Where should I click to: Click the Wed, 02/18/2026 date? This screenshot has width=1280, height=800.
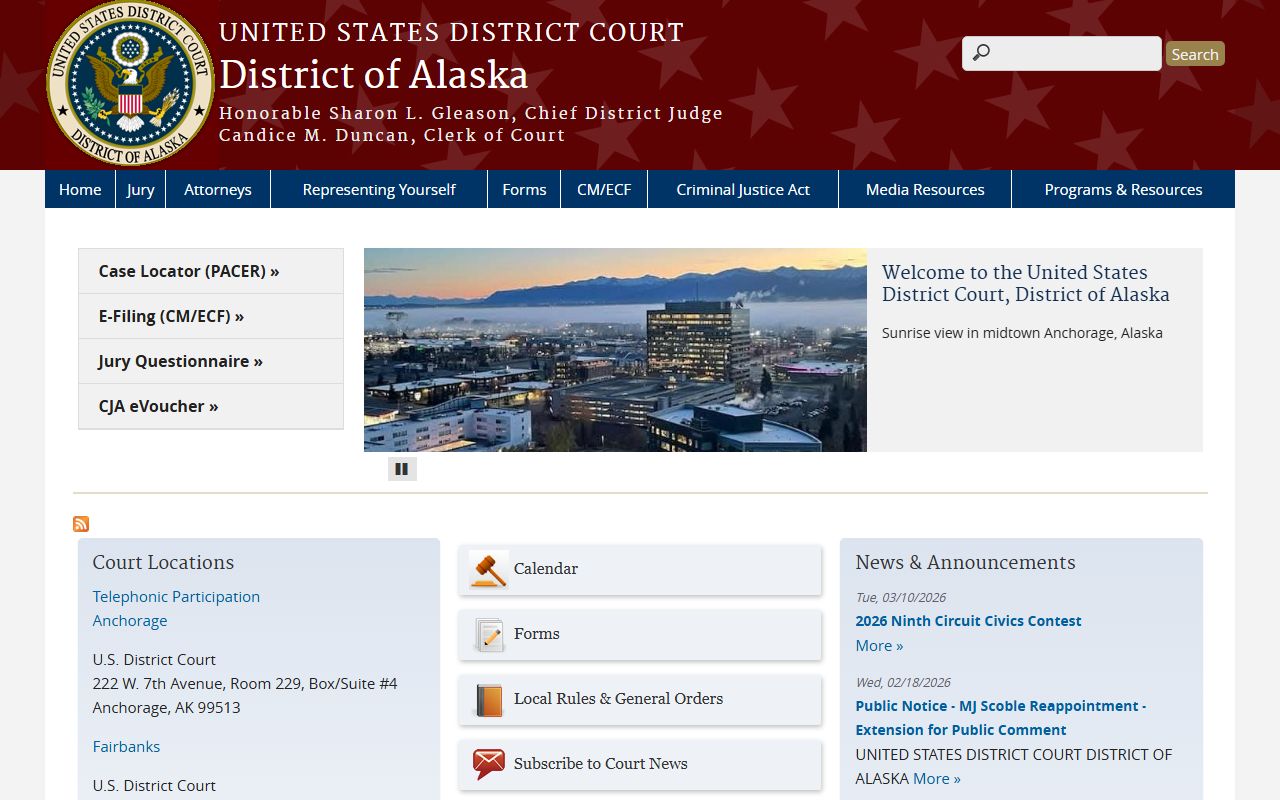[x=903, y=683]
